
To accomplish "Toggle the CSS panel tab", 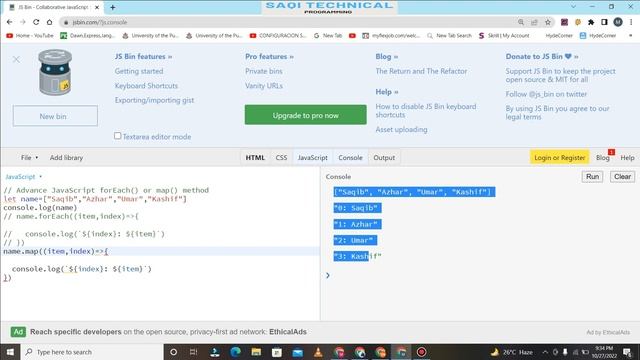I will pos(281,158).
